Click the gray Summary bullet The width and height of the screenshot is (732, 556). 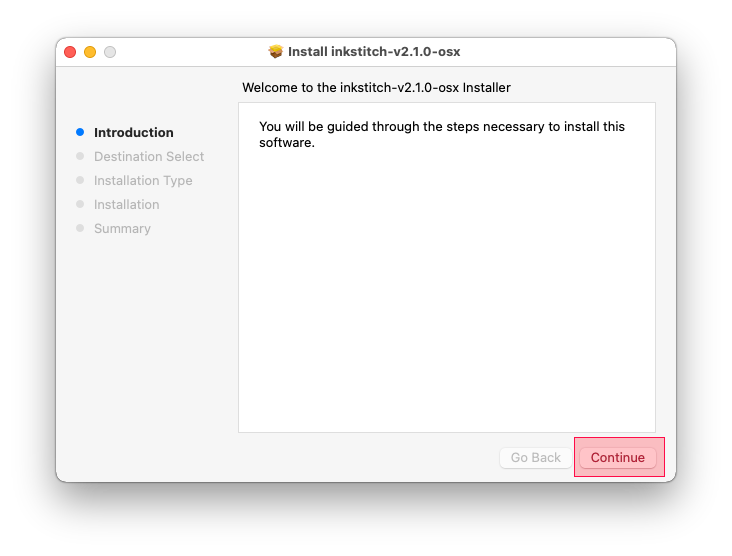(80, 228)
